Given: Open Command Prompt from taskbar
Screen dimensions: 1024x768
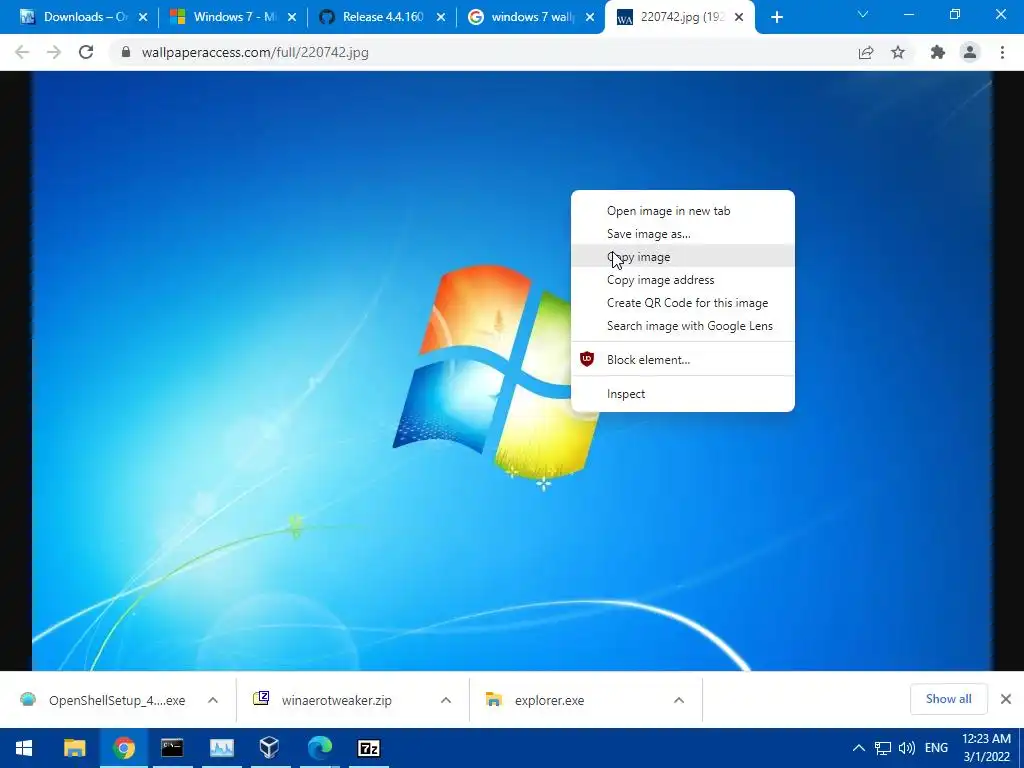Looking at the screenshot, I should tap(172, 748).
